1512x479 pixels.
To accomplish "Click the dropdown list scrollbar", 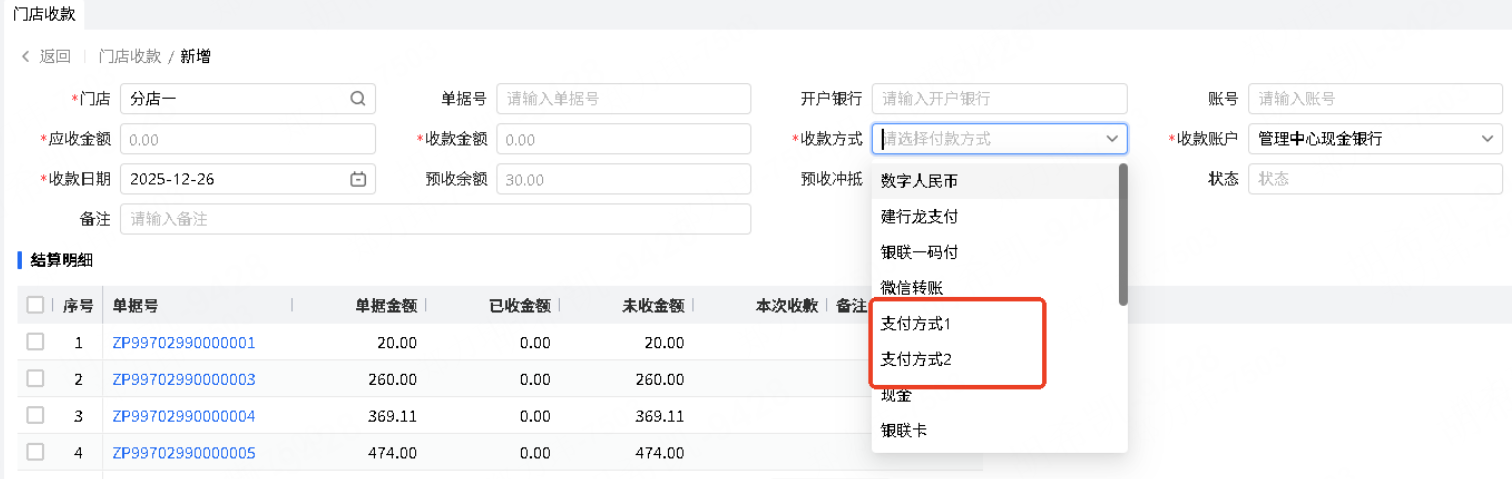I will coord(1123,235).
